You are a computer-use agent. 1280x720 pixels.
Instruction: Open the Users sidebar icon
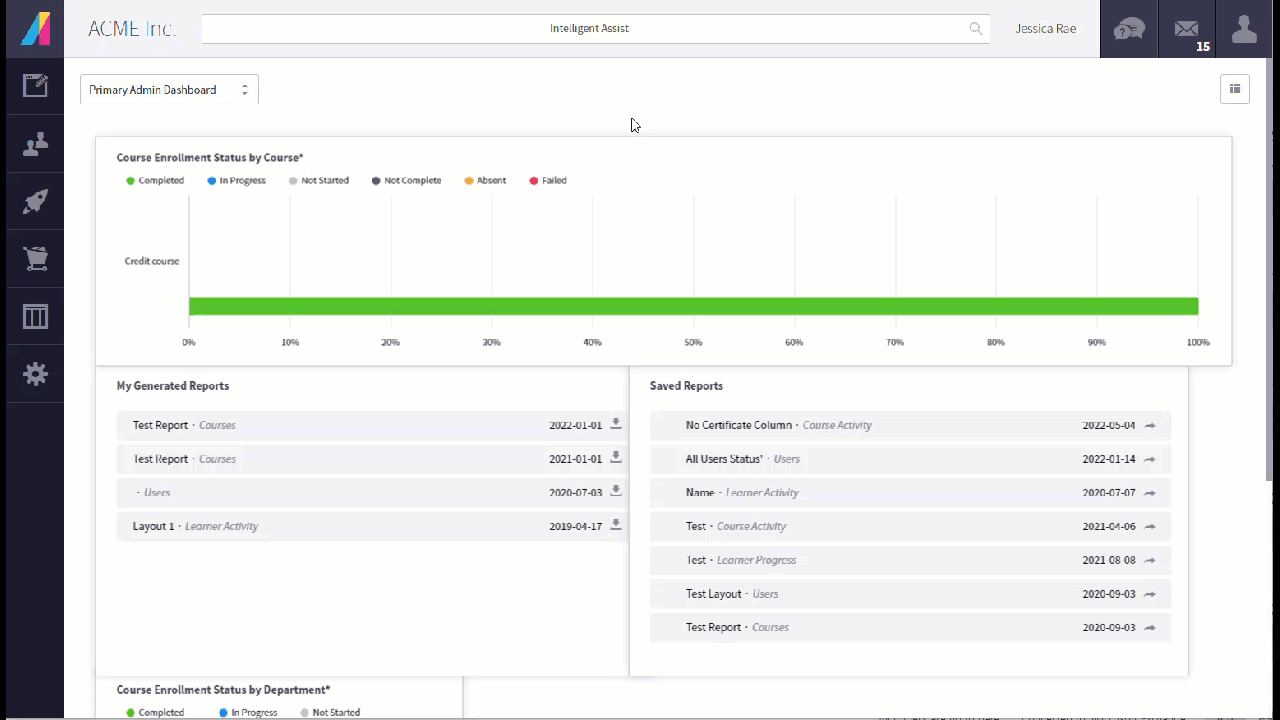(35, 144)
